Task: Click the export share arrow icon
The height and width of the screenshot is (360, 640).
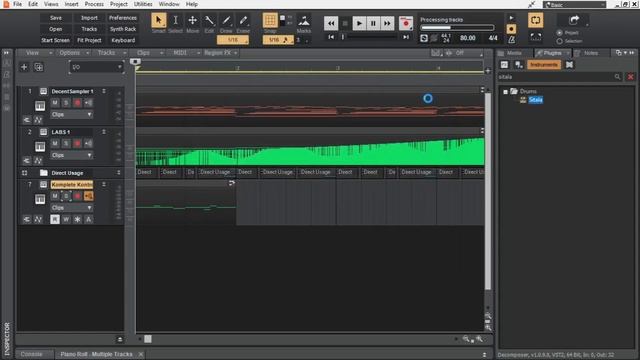Action: (x=574, y=20)
